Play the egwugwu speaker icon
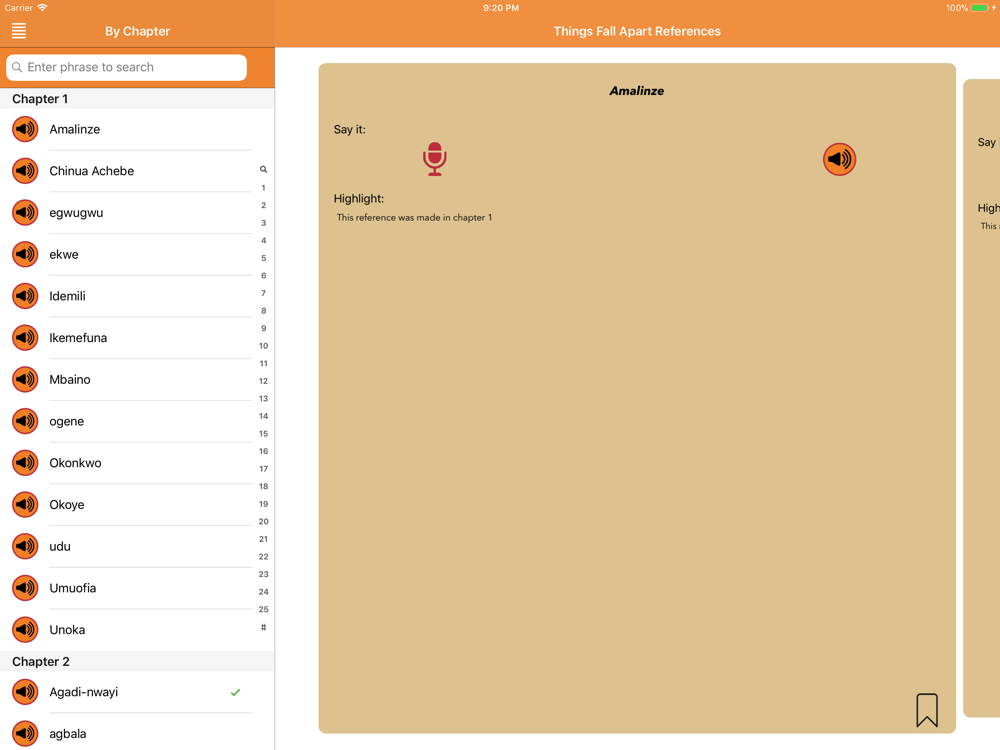This screenshot has height=750, width=1000. [x=26, y=212]
